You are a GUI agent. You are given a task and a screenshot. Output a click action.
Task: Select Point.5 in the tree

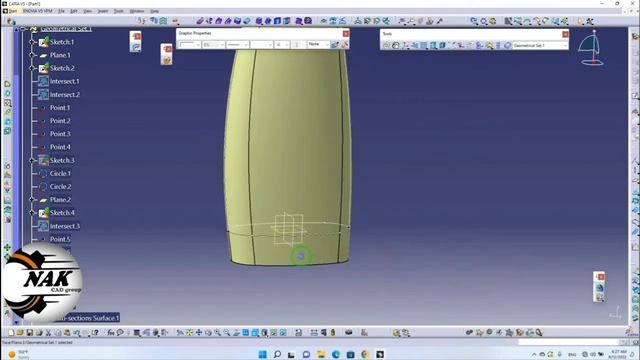(x=60, y=239)
